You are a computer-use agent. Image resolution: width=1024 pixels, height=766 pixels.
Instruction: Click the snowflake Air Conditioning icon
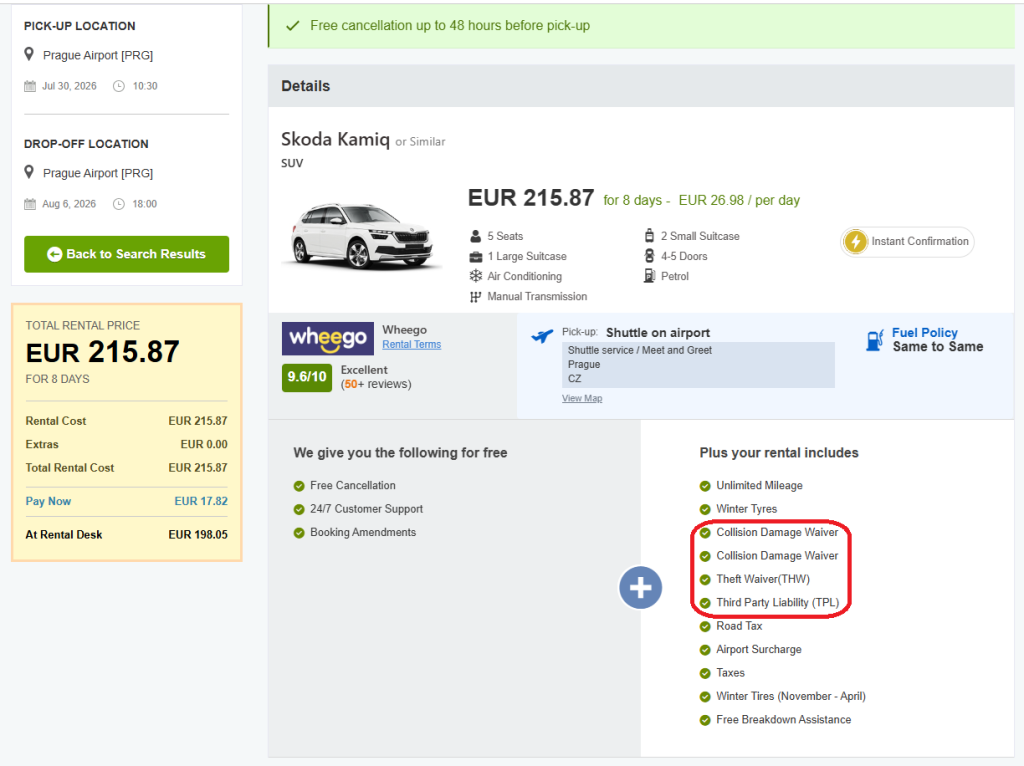(x=476, y=276)
